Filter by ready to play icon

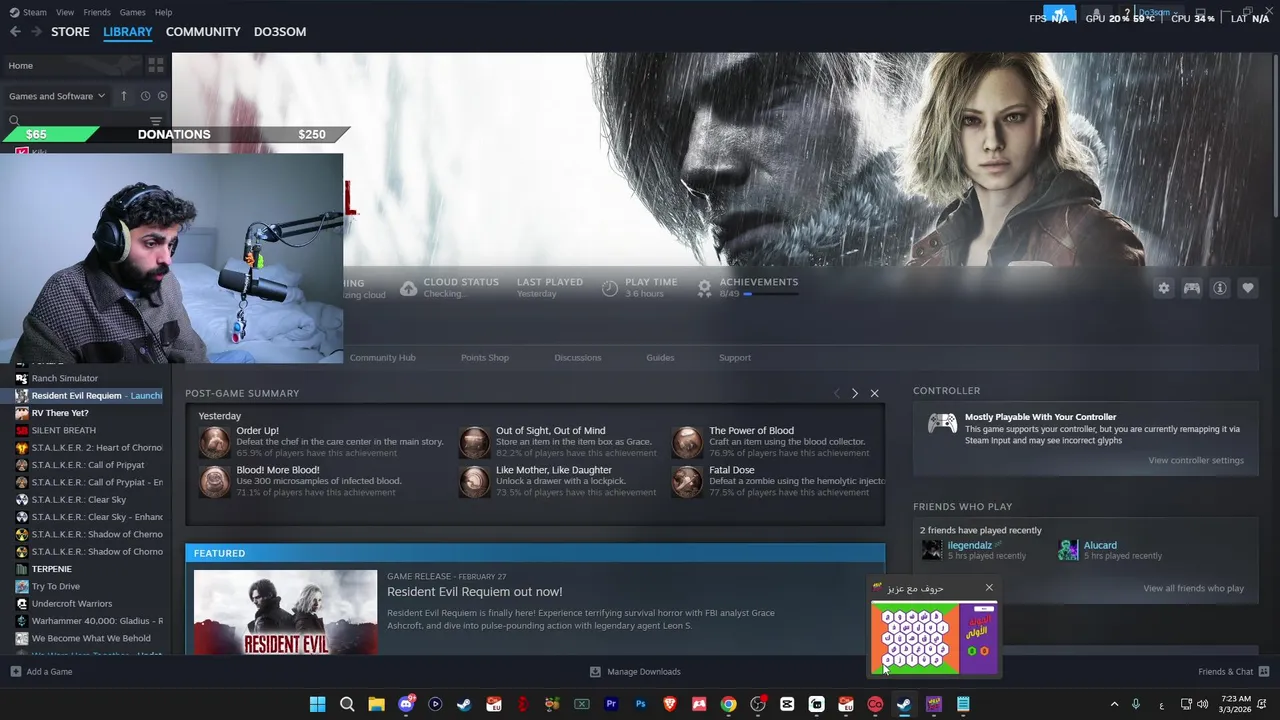[162, 96]
